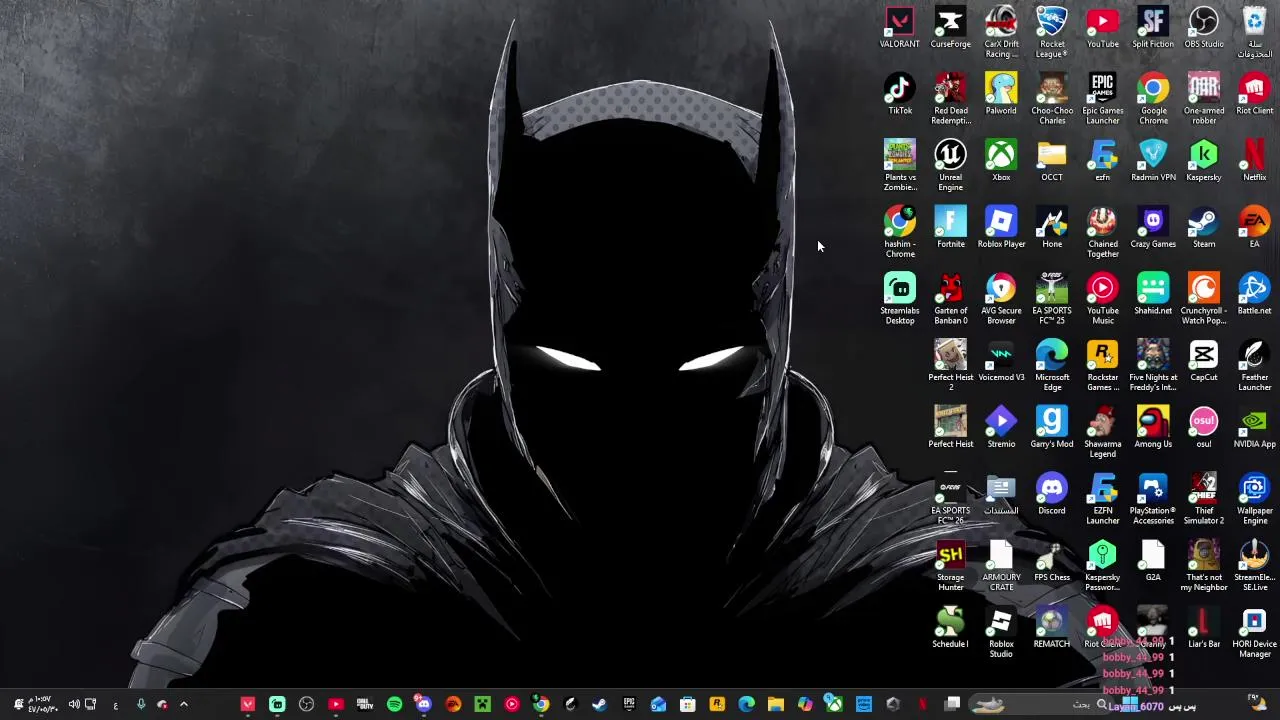The width and height of the screenshot is (1280, 720).
Task: Select the Google Chrome desktop shortcut
Action: tap(1153, 99)
